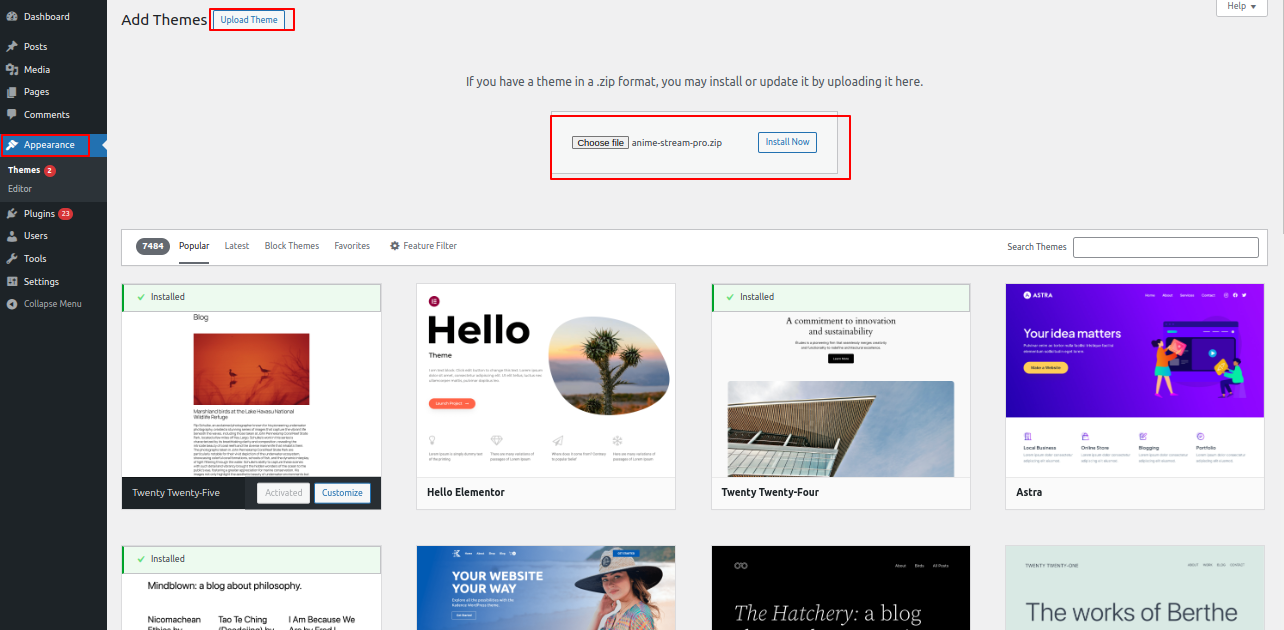This screenshot has width=1284, height=630.
Task: Expand the Help dropdown tab
Action: coord(1241,7)
